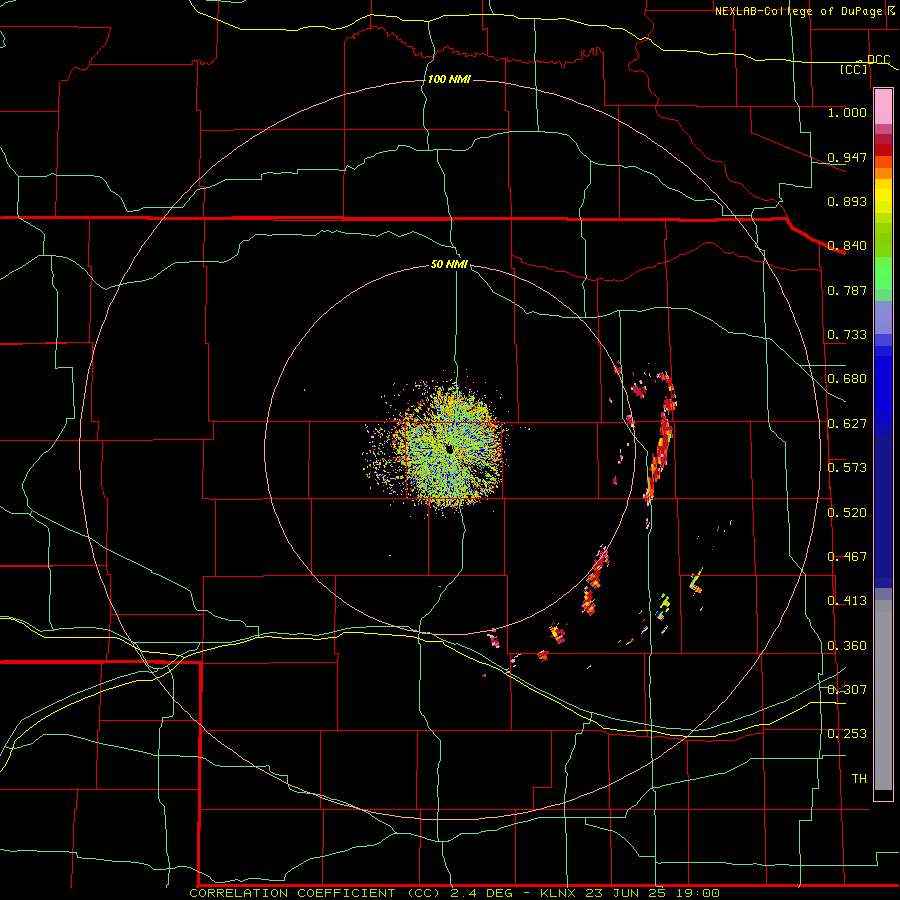Select the 0.893 scale value

[847, 201]
